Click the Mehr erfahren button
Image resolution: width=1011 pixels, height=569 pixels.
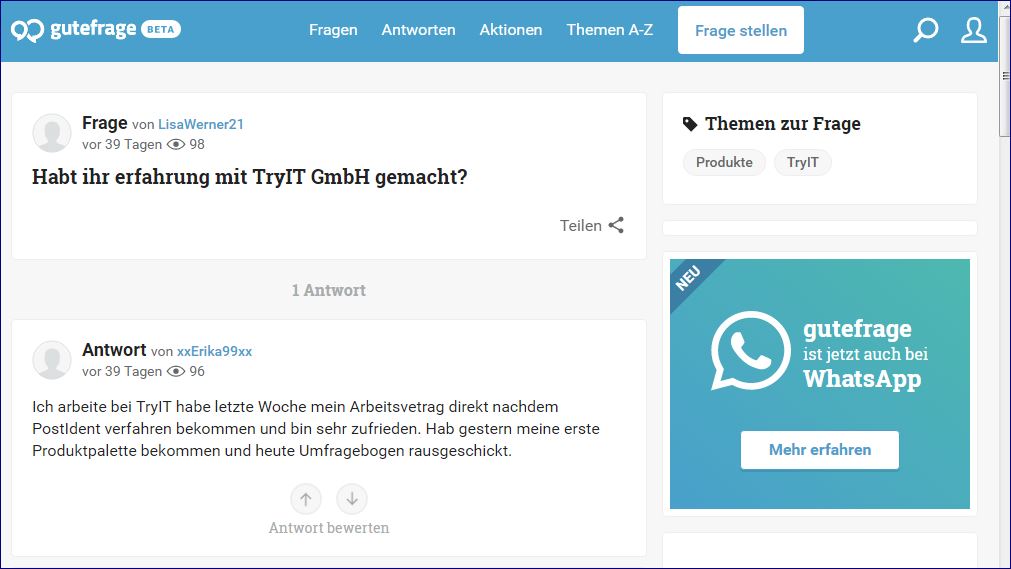click(x=820, y=450)
